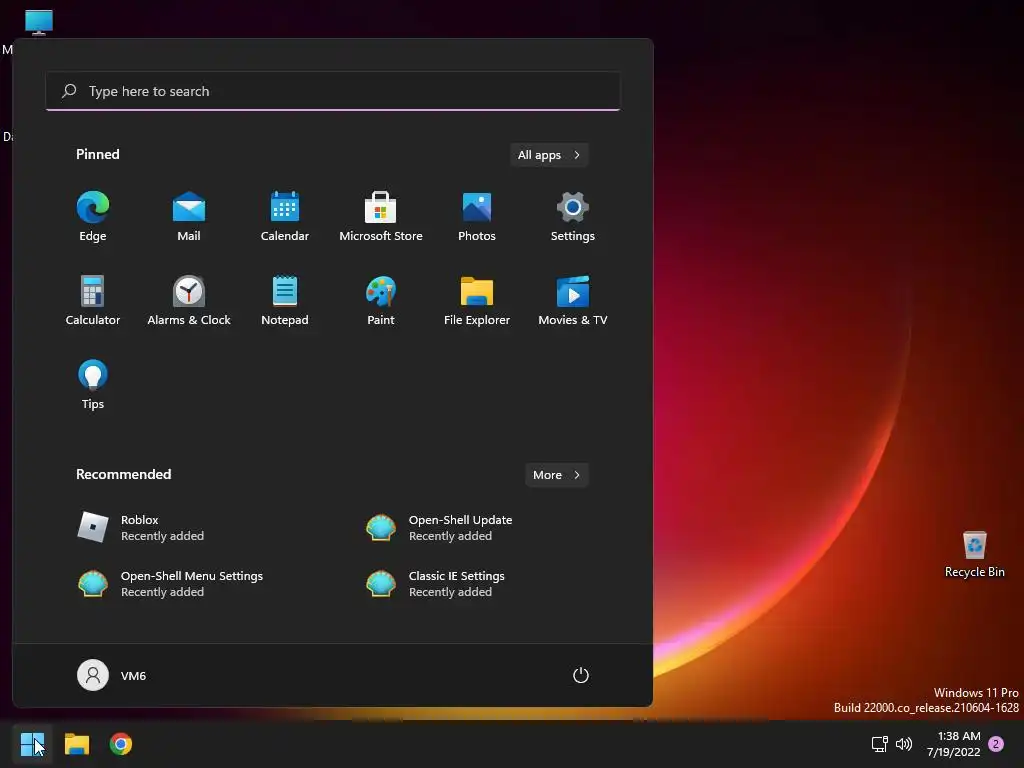Launch Alarms & Clock

[x=189, y=300]
